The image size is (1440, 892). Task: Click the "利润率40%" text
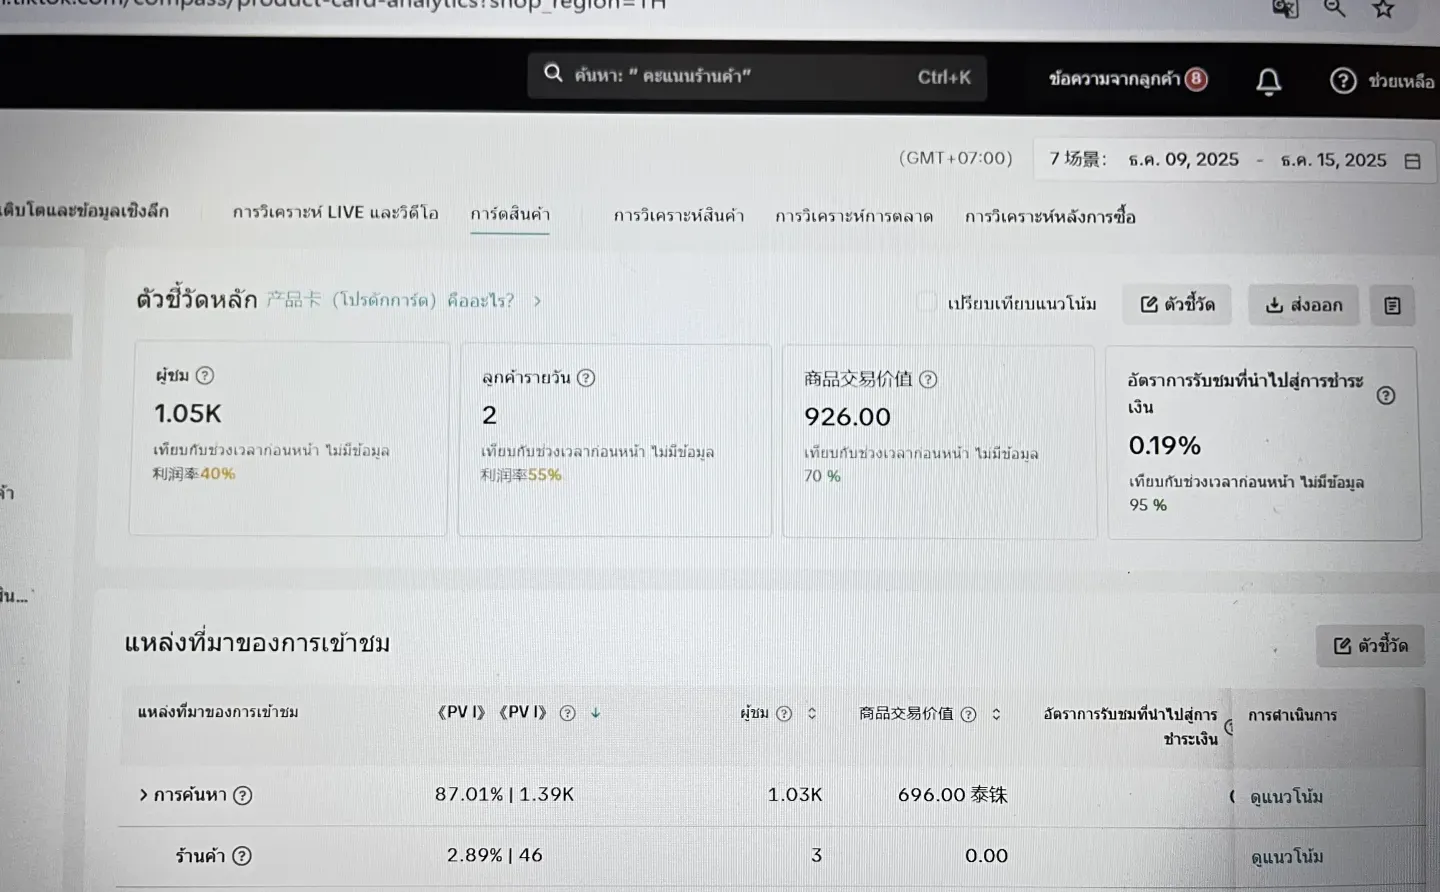coord(194,474)
